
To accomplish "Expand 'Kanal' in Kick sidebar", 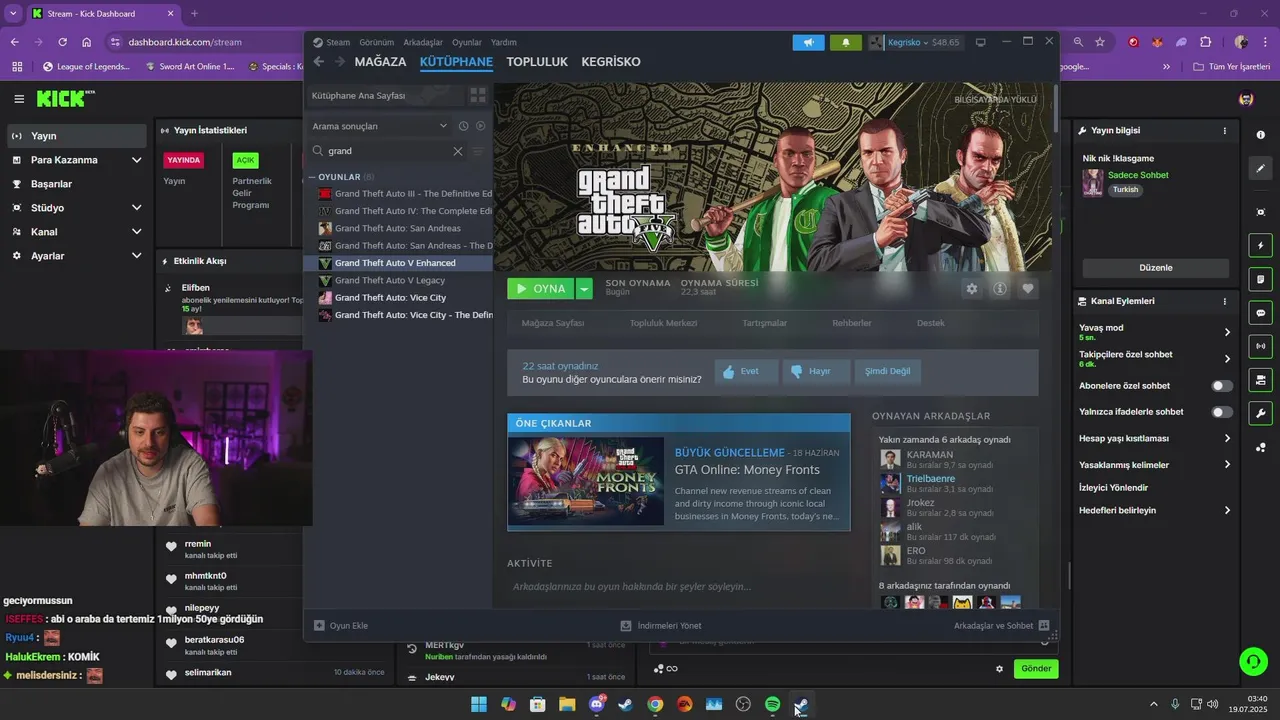I will [136, 232].
